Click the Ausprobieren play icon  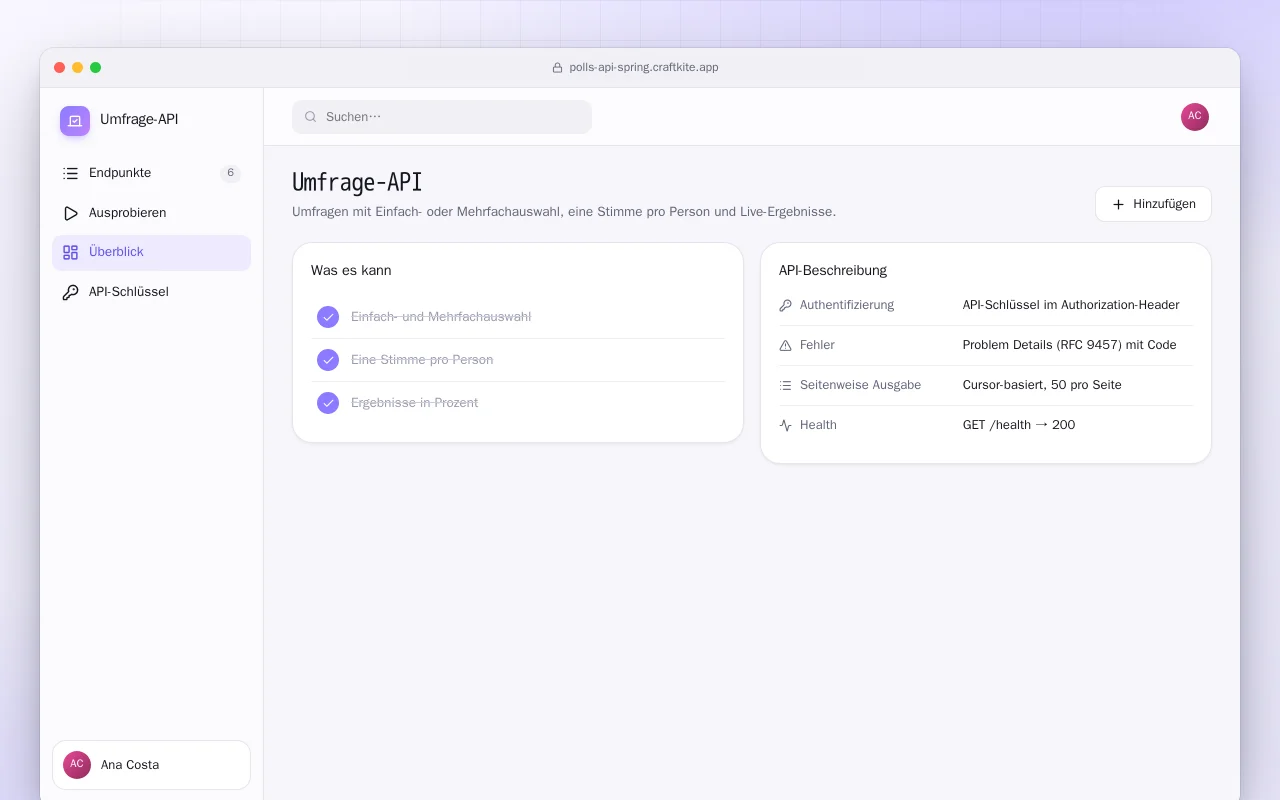(x=70, y=213)
